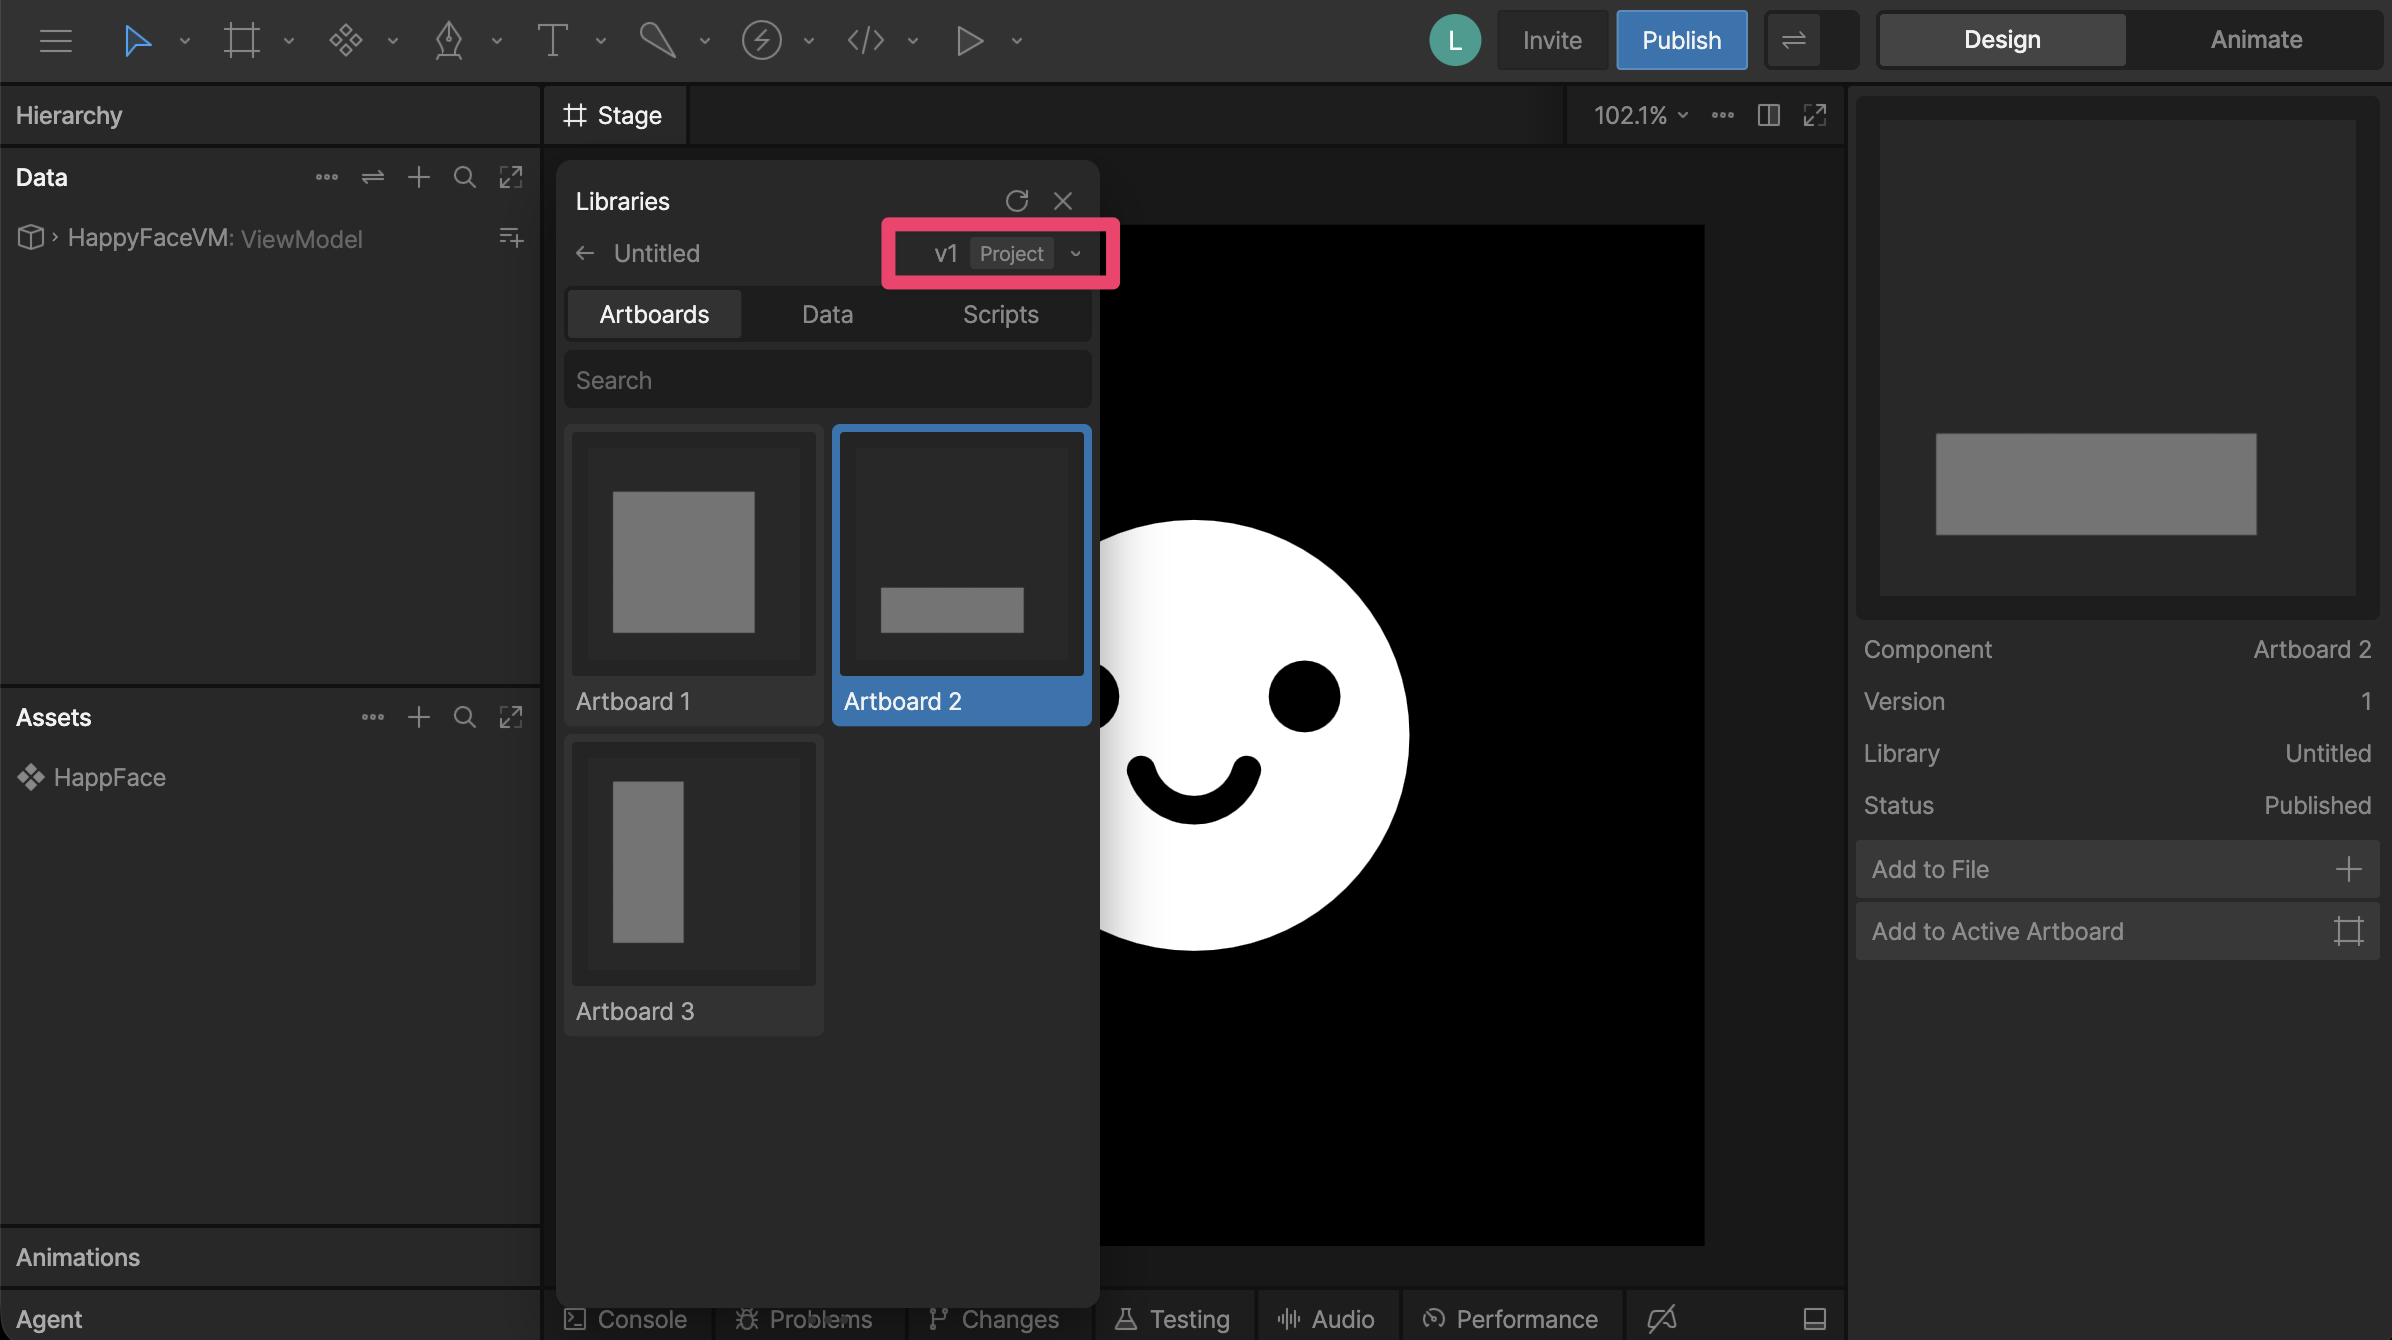Select the arrow Select tool
The width and height of the screenshot is (2392, 1340).
coord(137,41)
